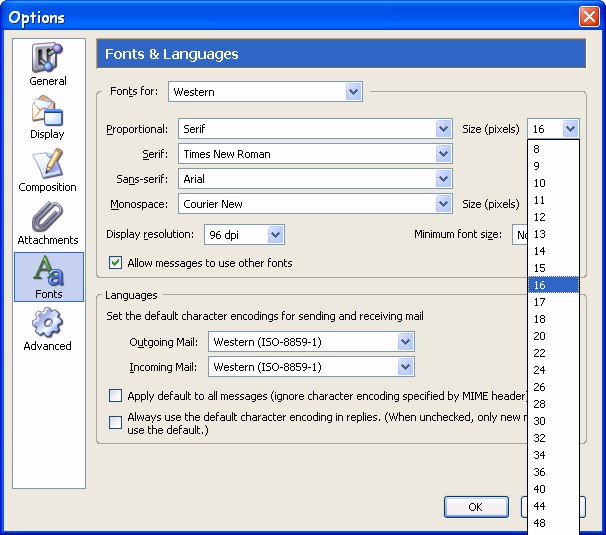Uncheck Allow messages to use other fonts

click(116, 263)
